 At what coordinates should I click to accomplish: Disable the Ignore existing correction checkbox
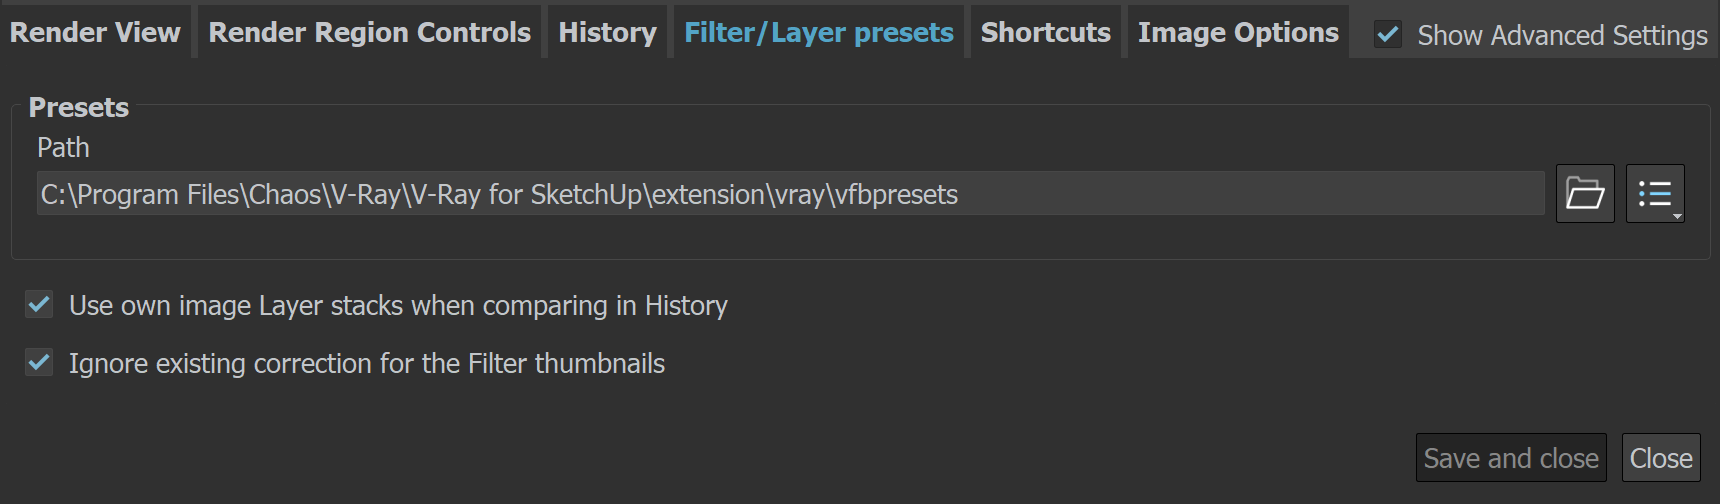coord(39,362)
